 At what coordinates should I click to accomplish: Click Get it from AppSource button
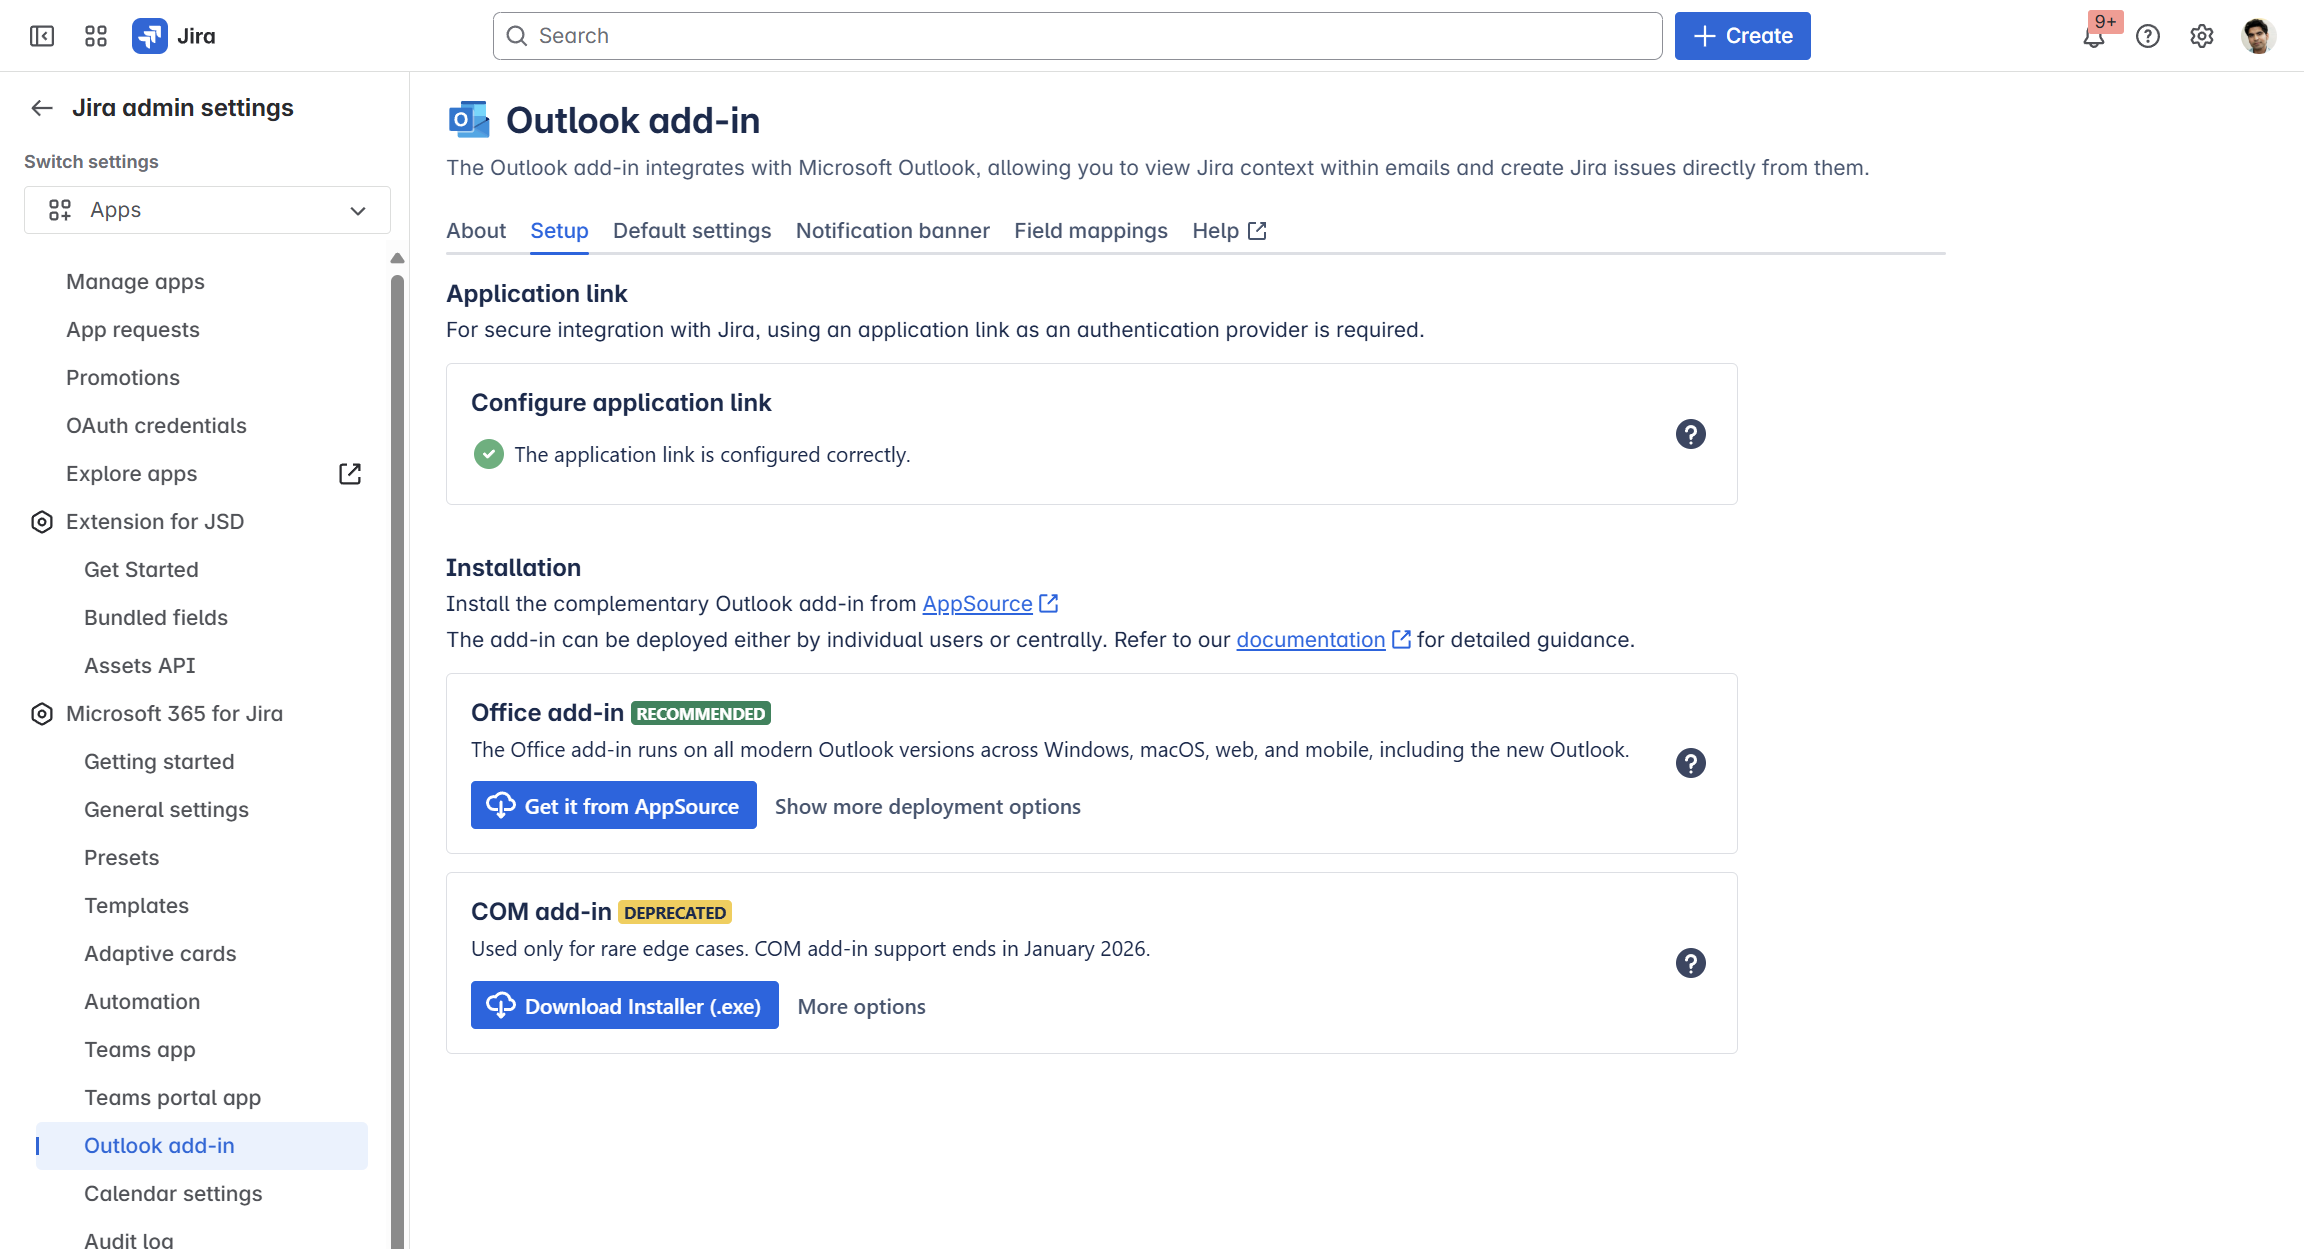click(x=613, y=806)
